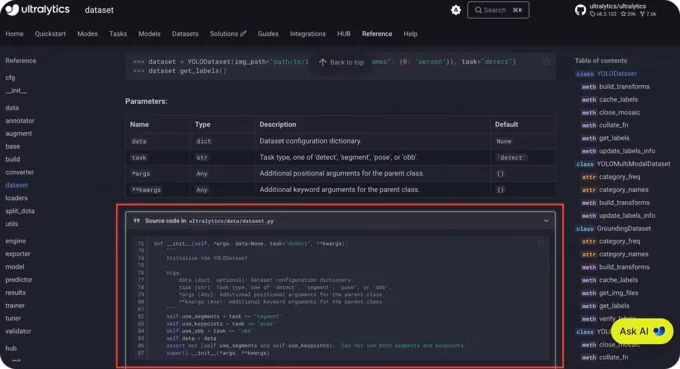
Task: Open the GitHub repository icon
Action: click(580, 10)
